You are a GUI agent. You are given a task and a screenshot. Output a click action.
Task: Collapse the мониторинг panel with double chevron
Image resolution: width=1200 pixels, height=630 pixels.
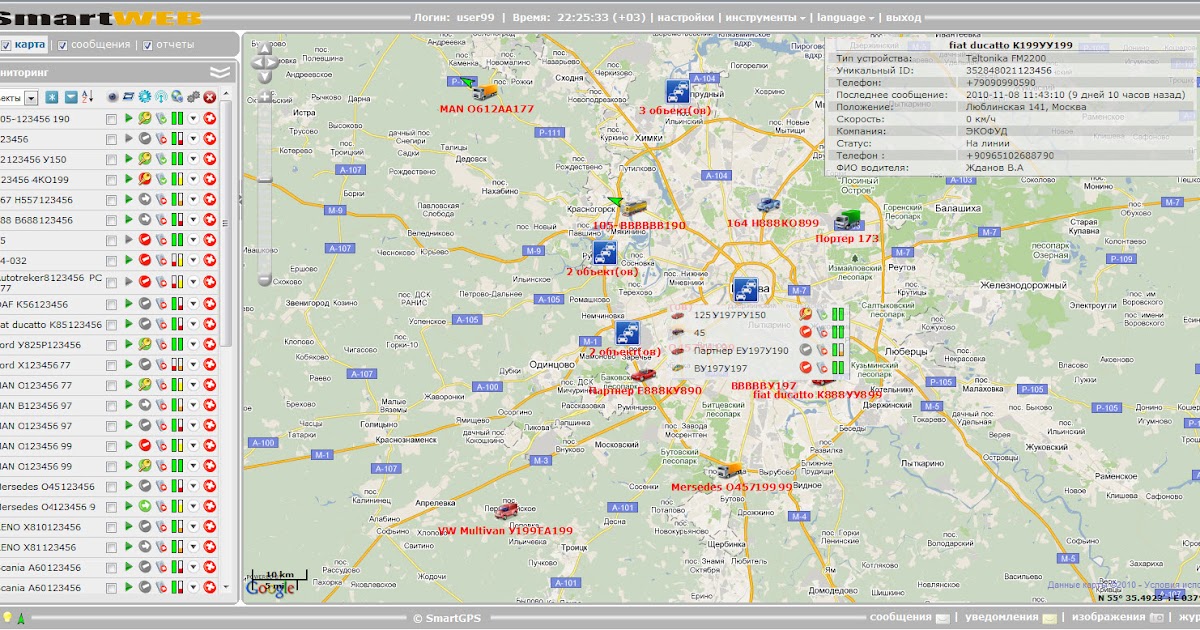(220, 72)
